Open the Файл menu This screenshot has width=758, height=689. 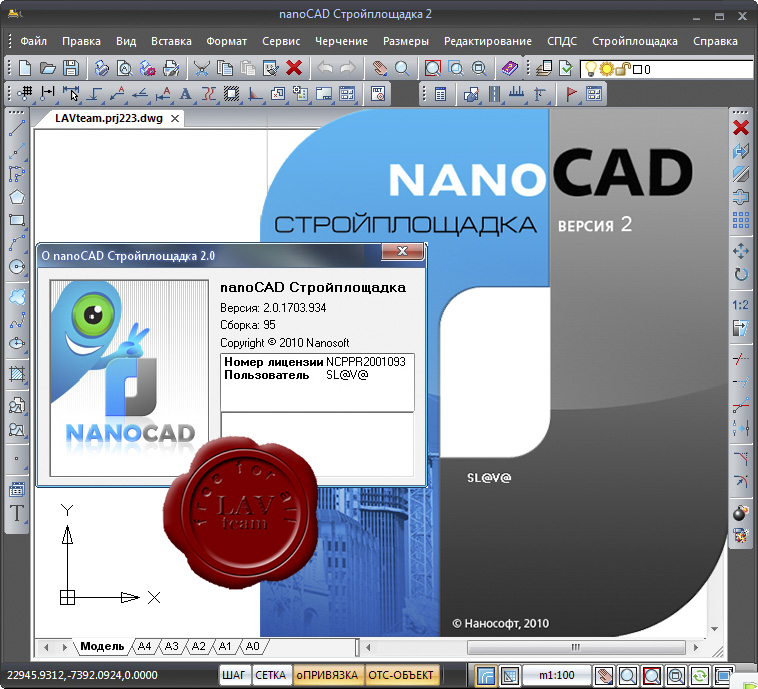pyautogui.click(x=33, y=41)
